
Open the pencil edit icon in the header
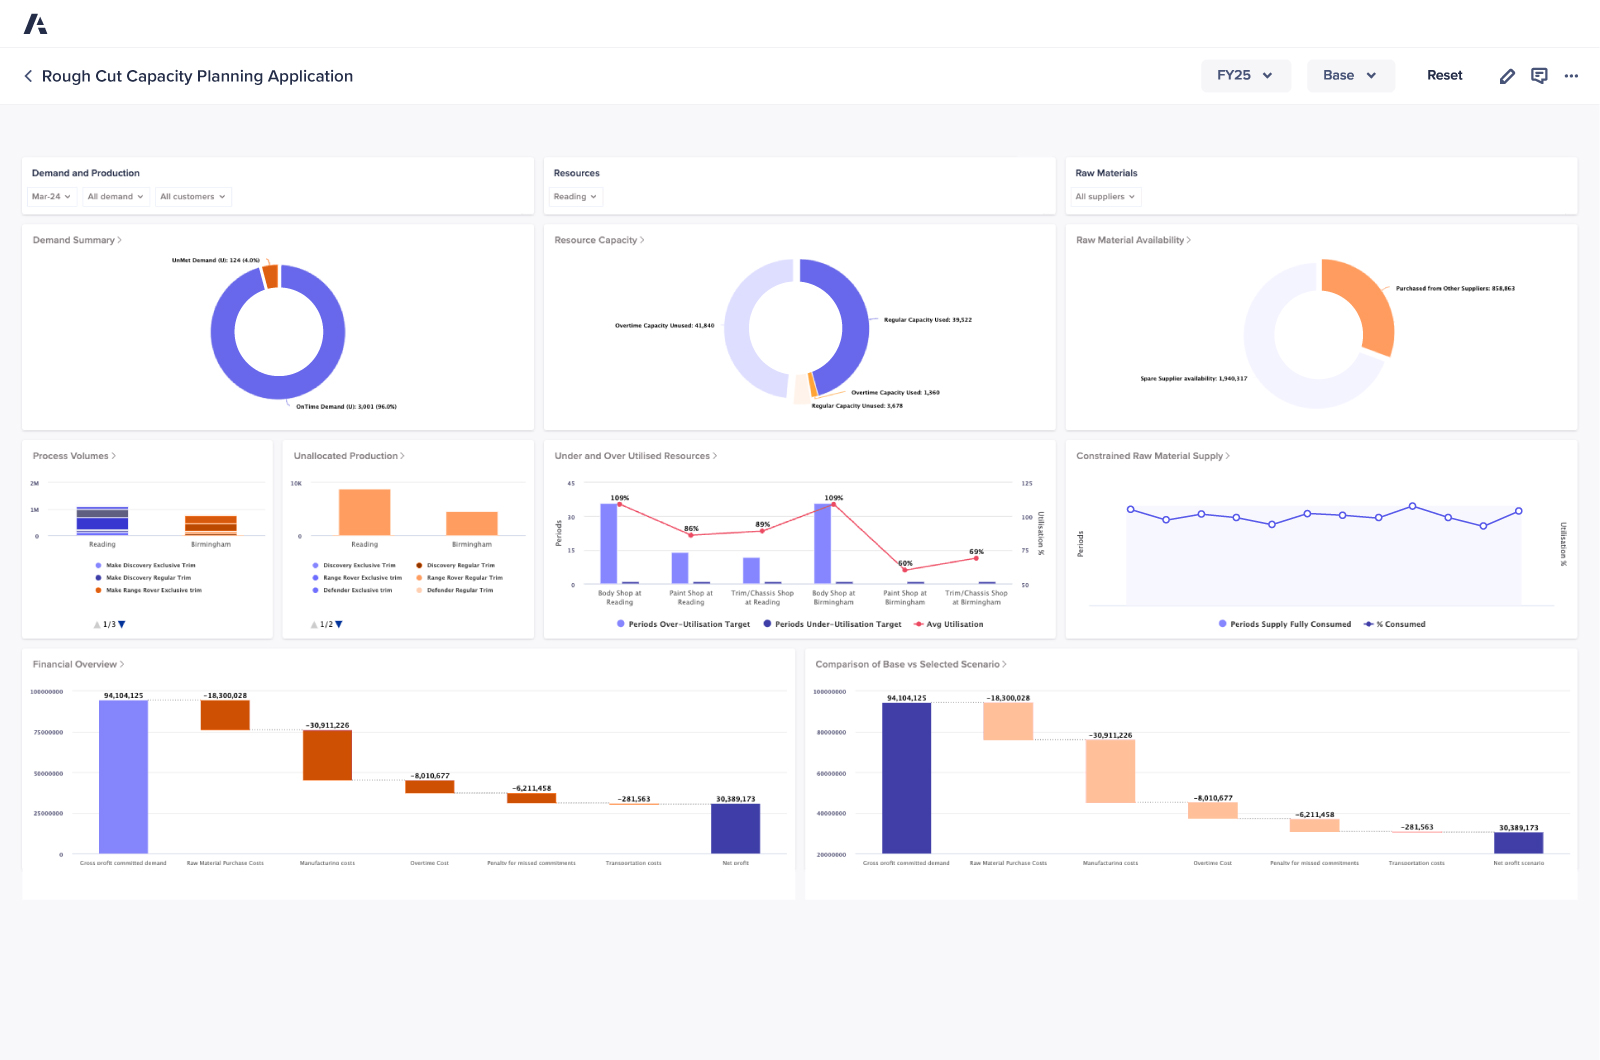[x=1508, y=75]
